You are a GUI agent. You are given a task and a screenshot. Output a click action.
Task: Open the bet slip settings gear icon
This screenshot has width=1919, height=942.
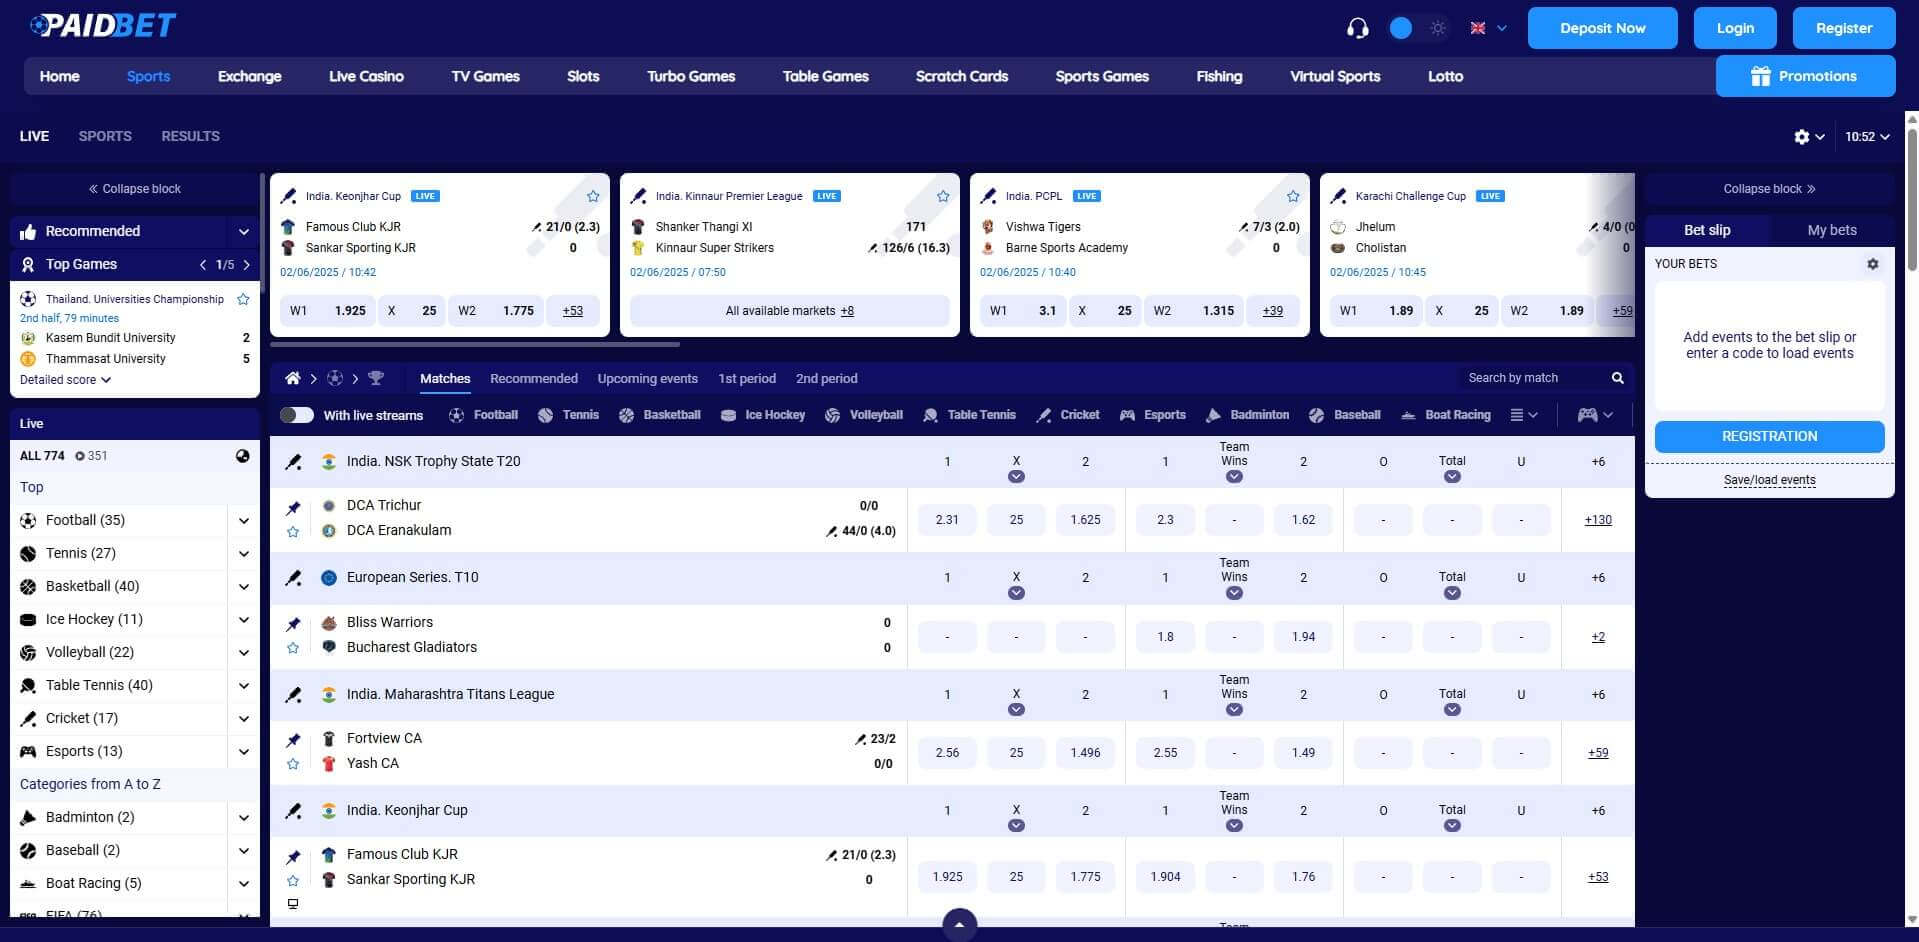pos(1873,264)
